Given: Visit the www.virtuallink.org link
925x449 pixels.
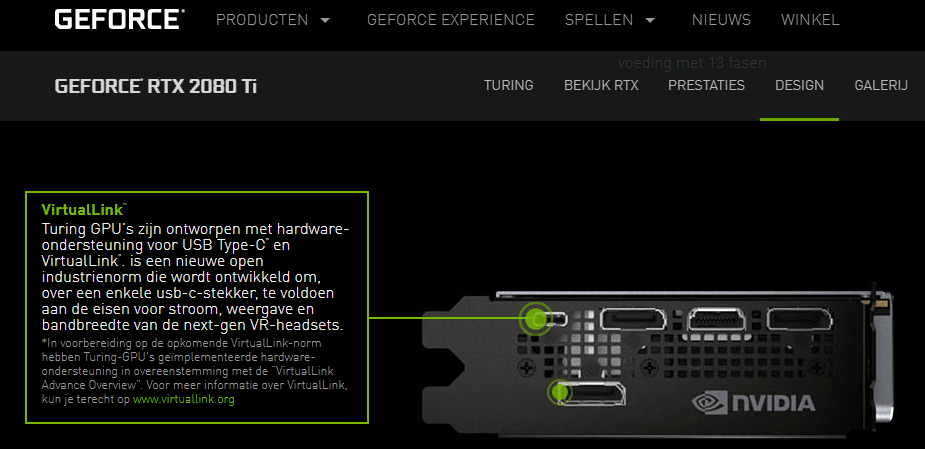Looking at the screenshot, I should [183, 399].
